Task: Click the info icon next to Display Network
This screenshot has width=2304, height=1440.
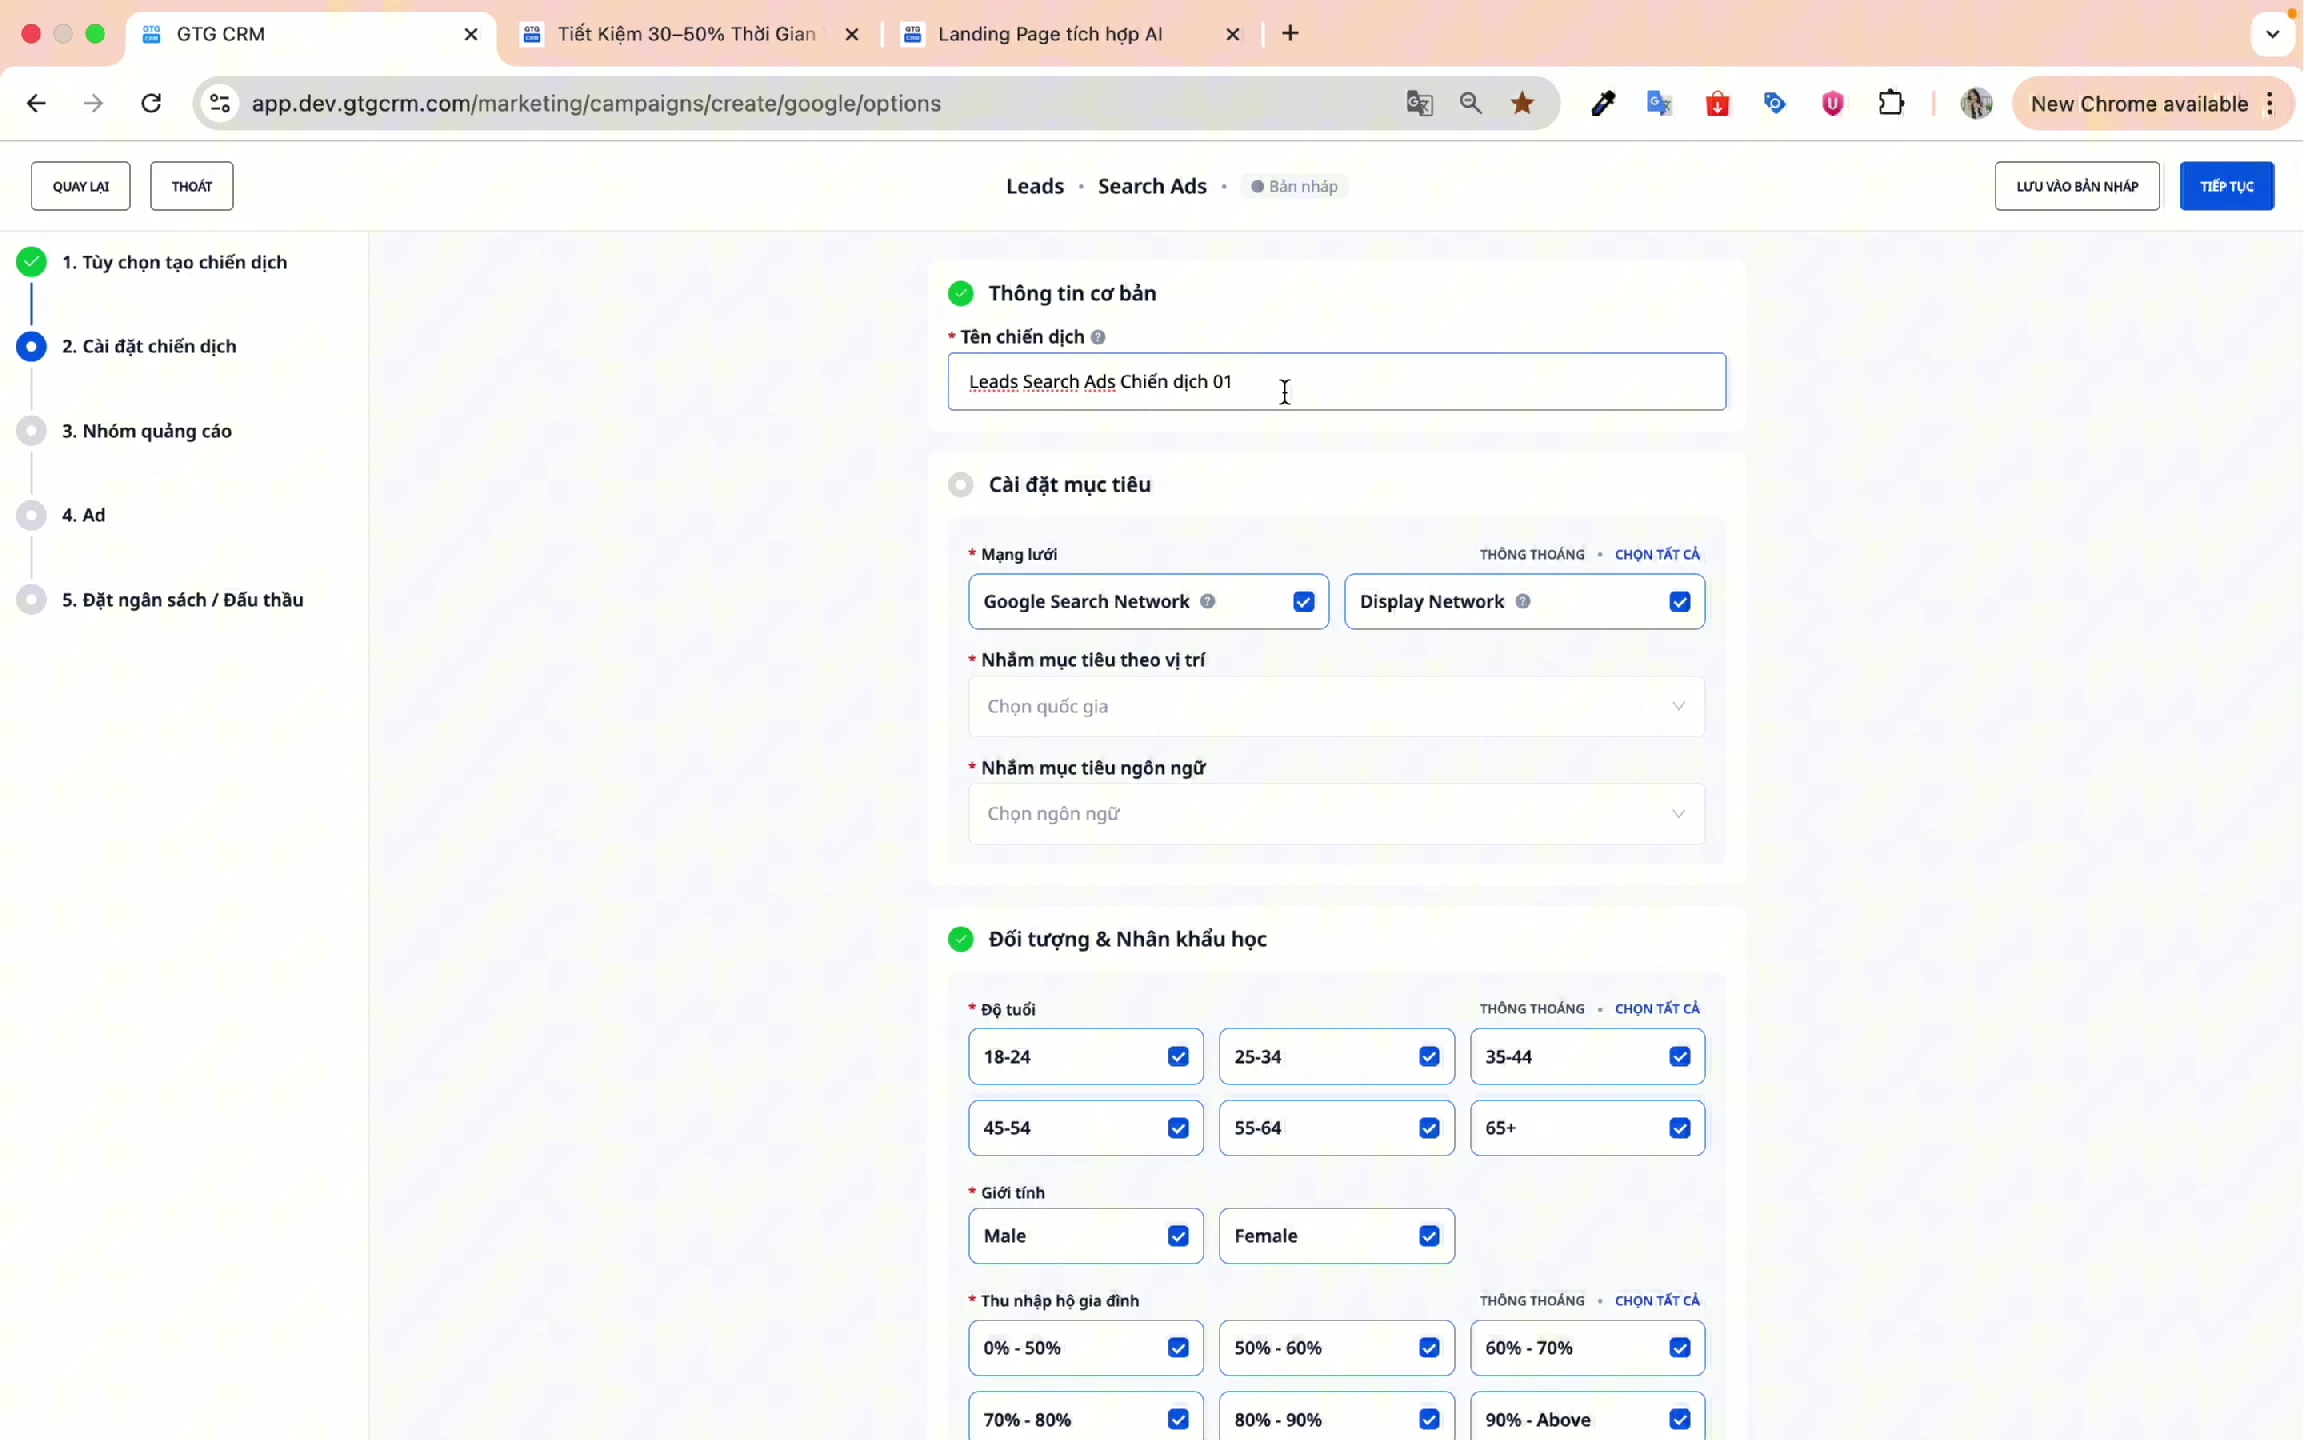Action: pyautogui.click(x=1522, y=601)
